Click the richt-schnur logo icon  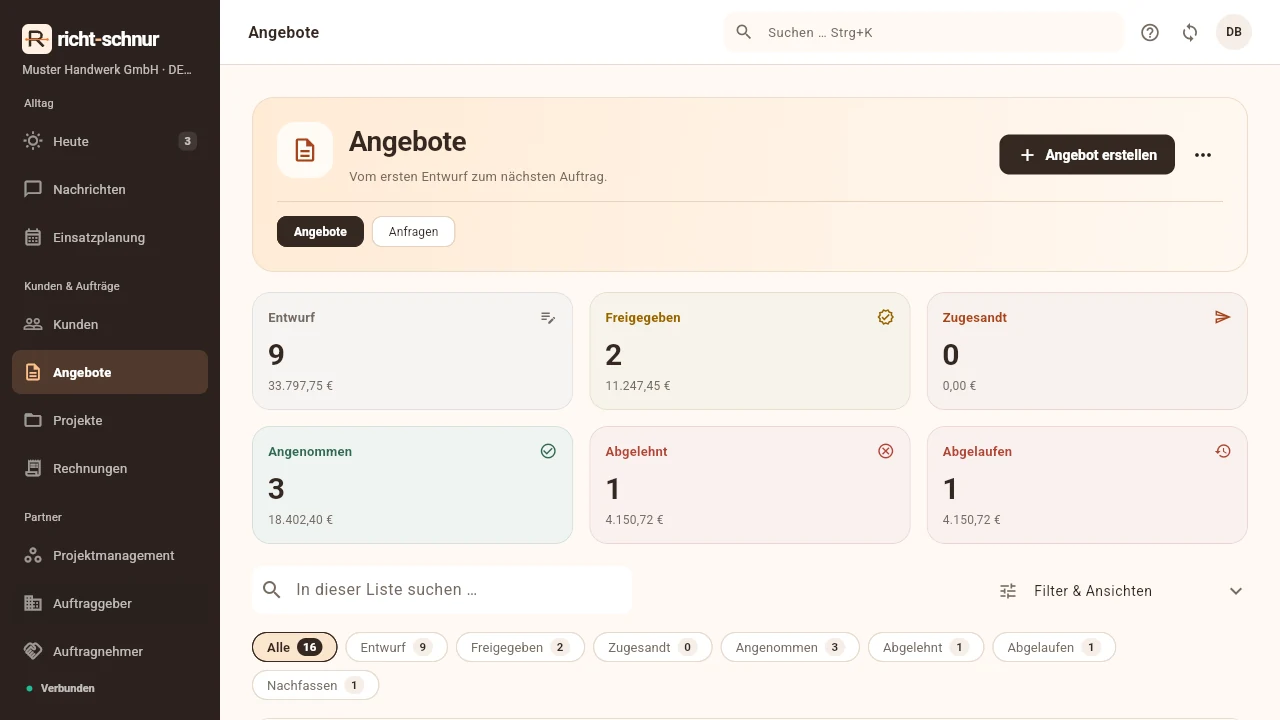pos(37,39)
